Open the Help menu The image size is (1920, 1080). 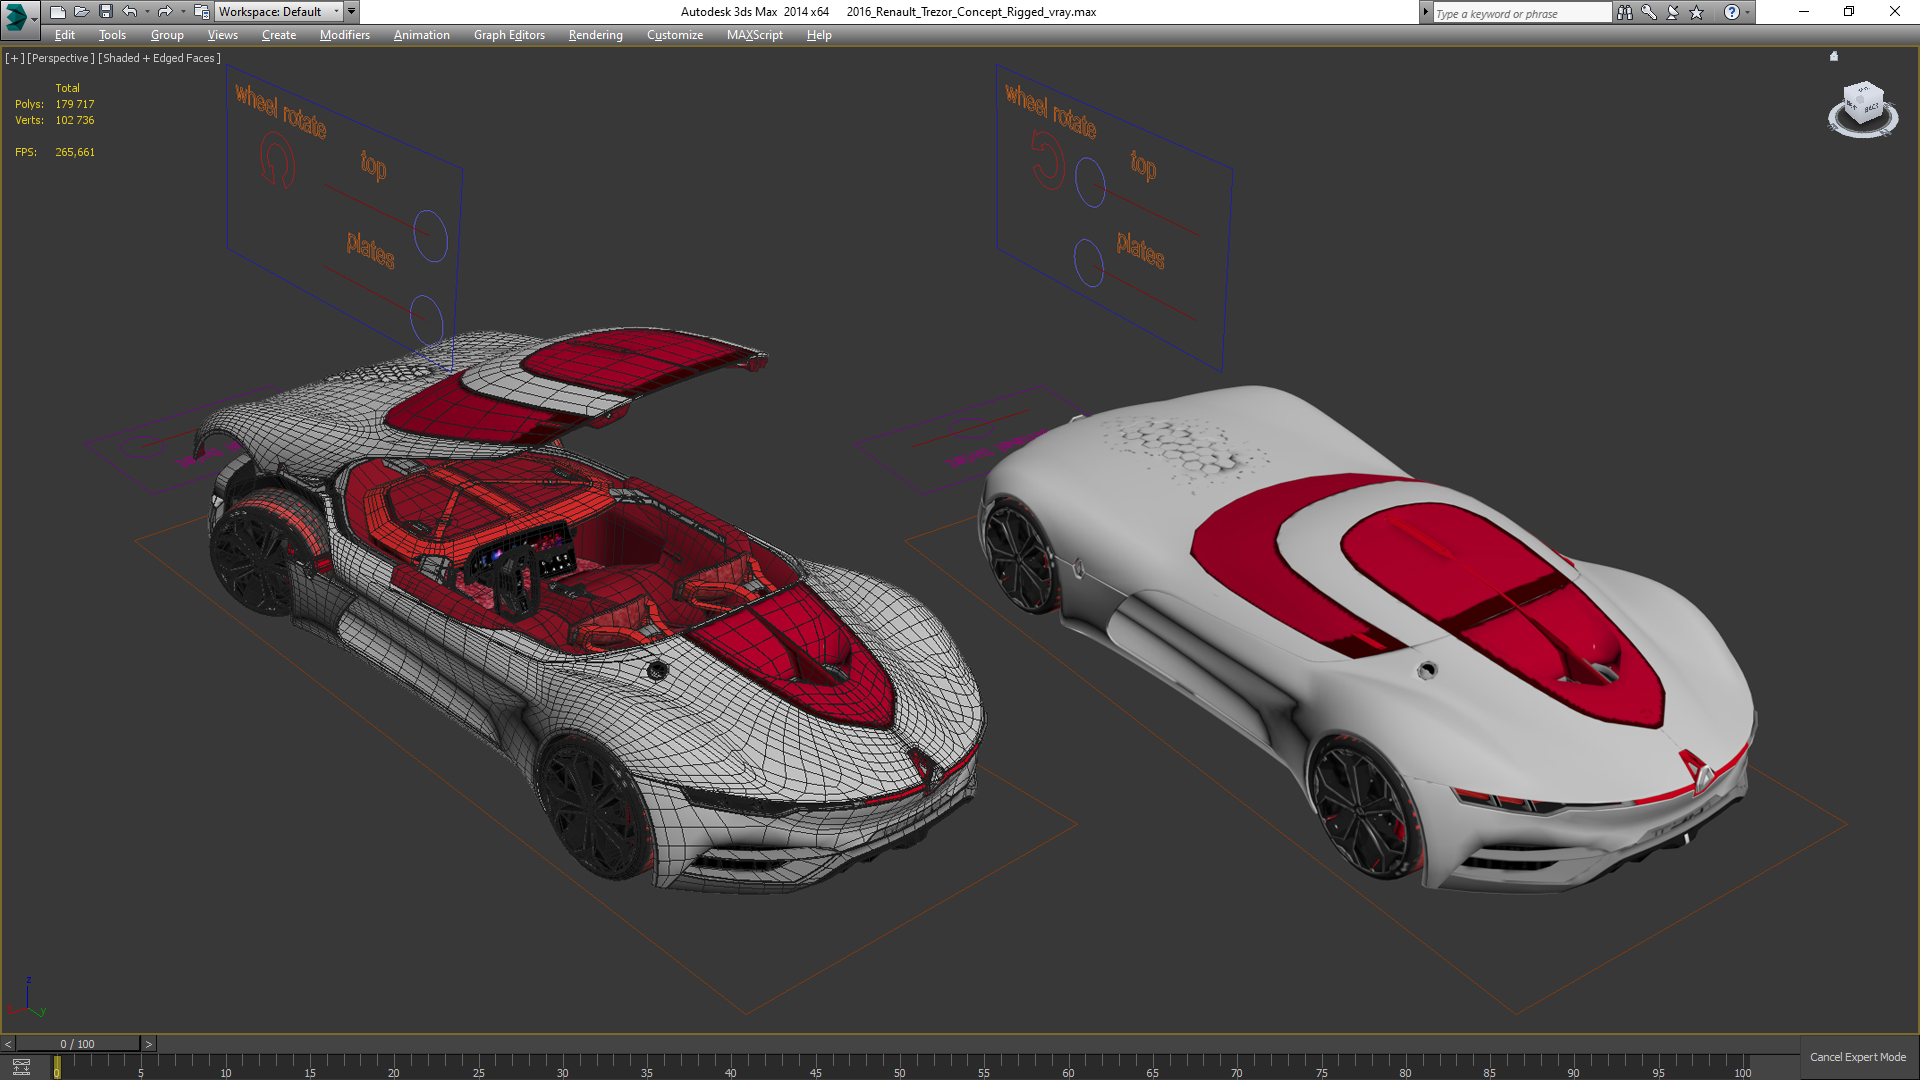click(819, 35)
